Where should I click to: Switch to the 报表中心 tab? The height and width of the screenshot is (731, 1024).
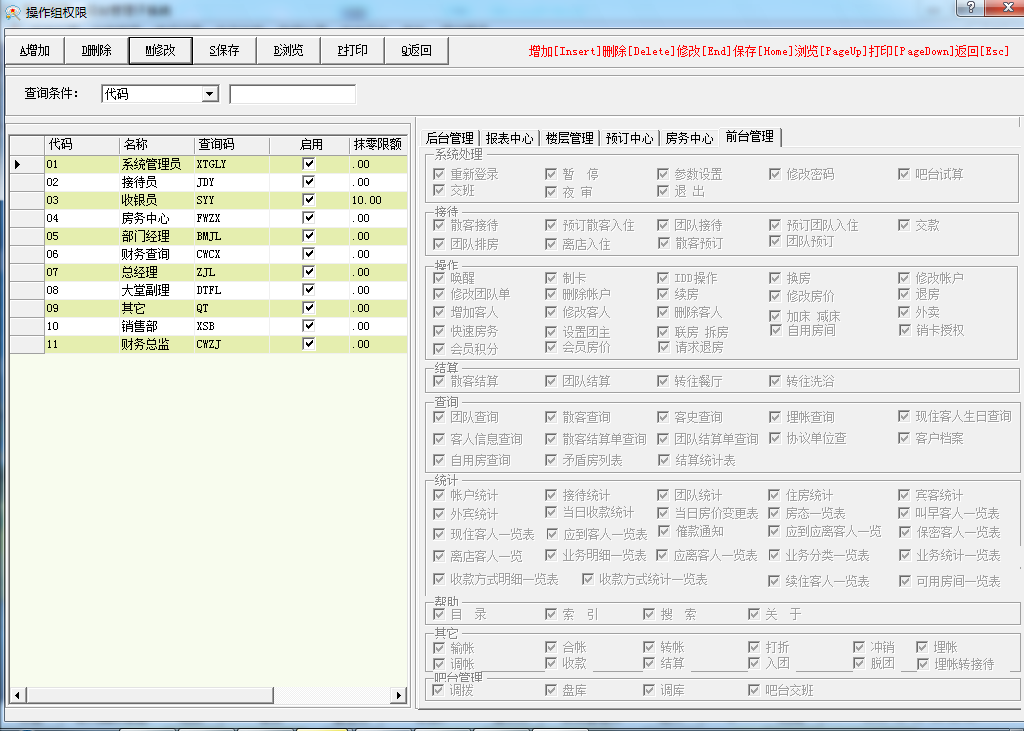click(509, 138)
